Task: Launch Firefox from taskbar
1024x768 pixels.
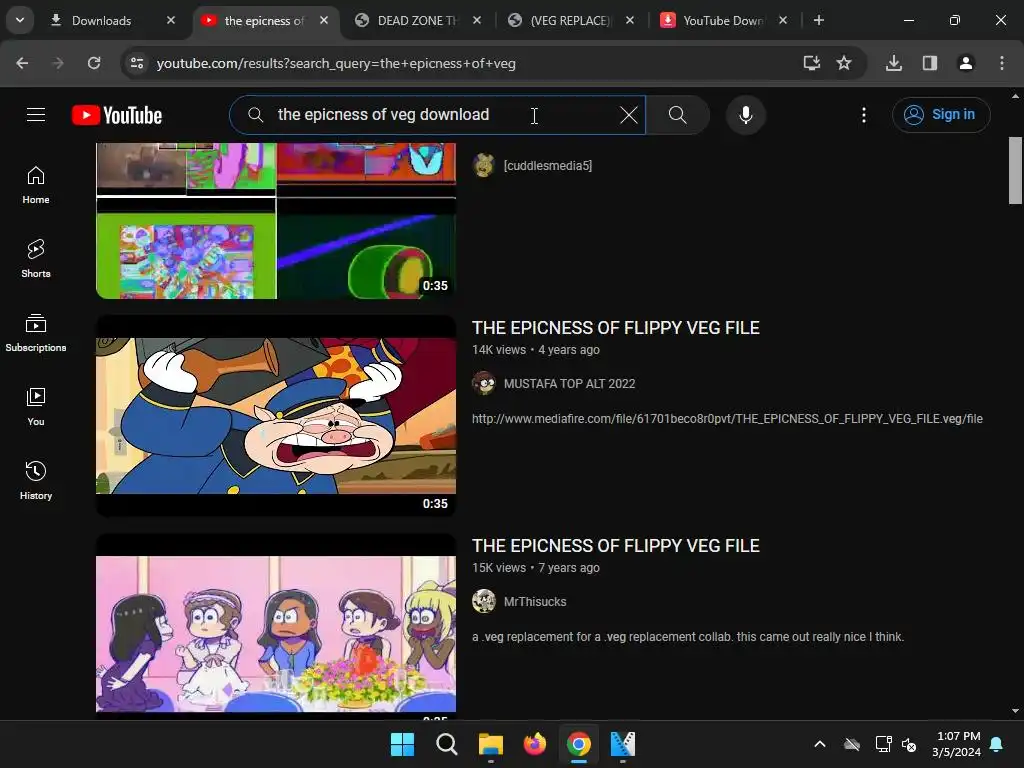Action: [535, 744]
